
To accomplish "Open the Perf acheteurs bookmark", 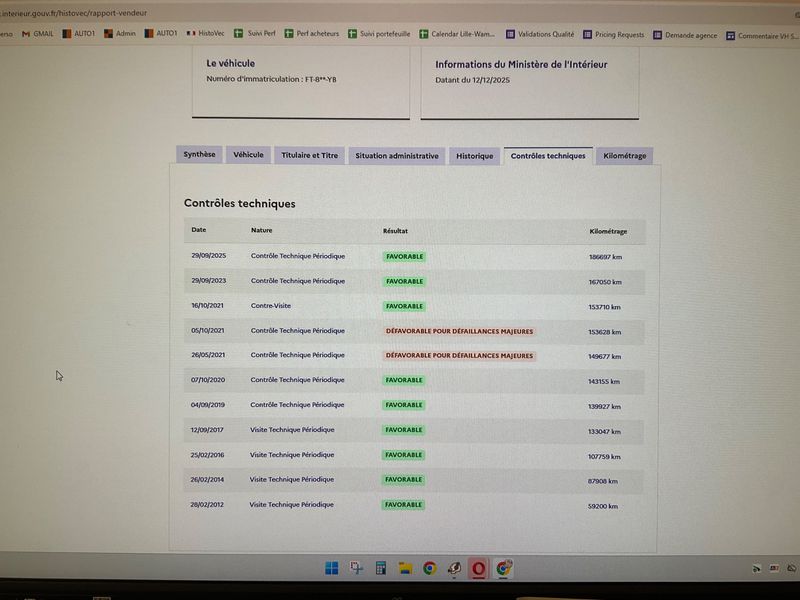I will pyautogui.click(x=312, y=33).
